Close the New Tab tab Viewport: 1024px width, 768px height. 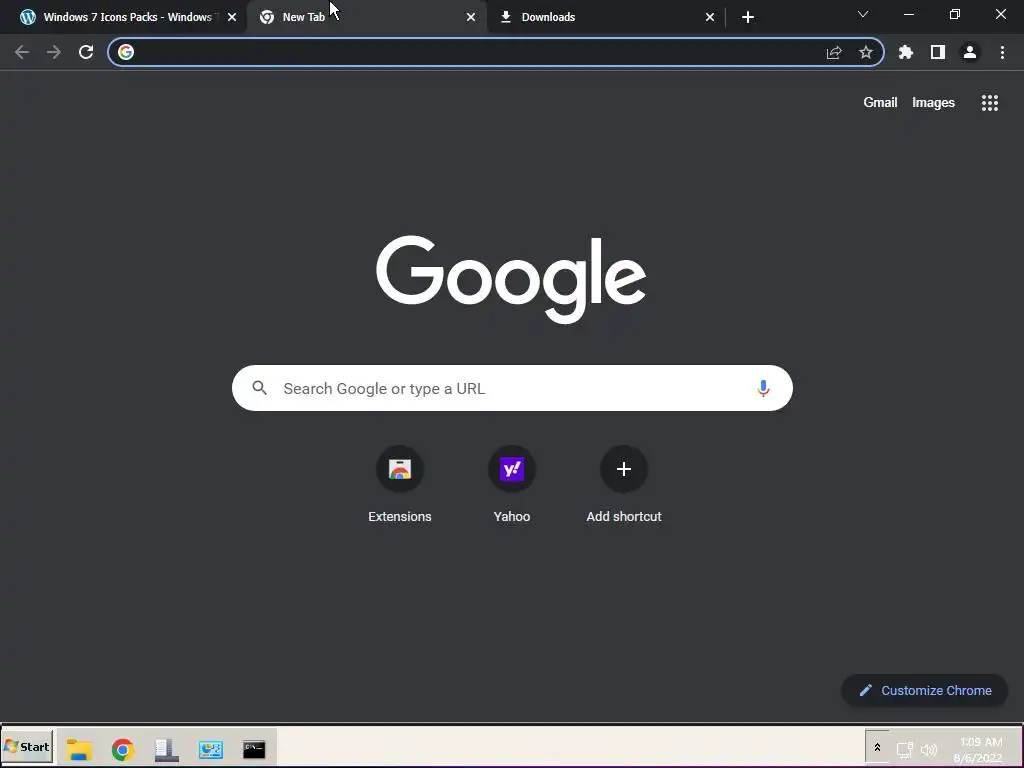click(471, 18)
